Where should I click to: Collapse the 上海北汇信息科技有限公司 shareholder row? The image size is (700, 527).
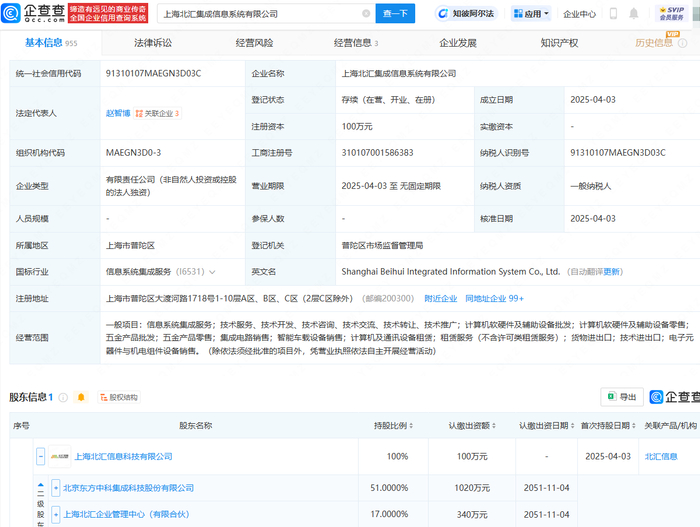coord(41,456)
